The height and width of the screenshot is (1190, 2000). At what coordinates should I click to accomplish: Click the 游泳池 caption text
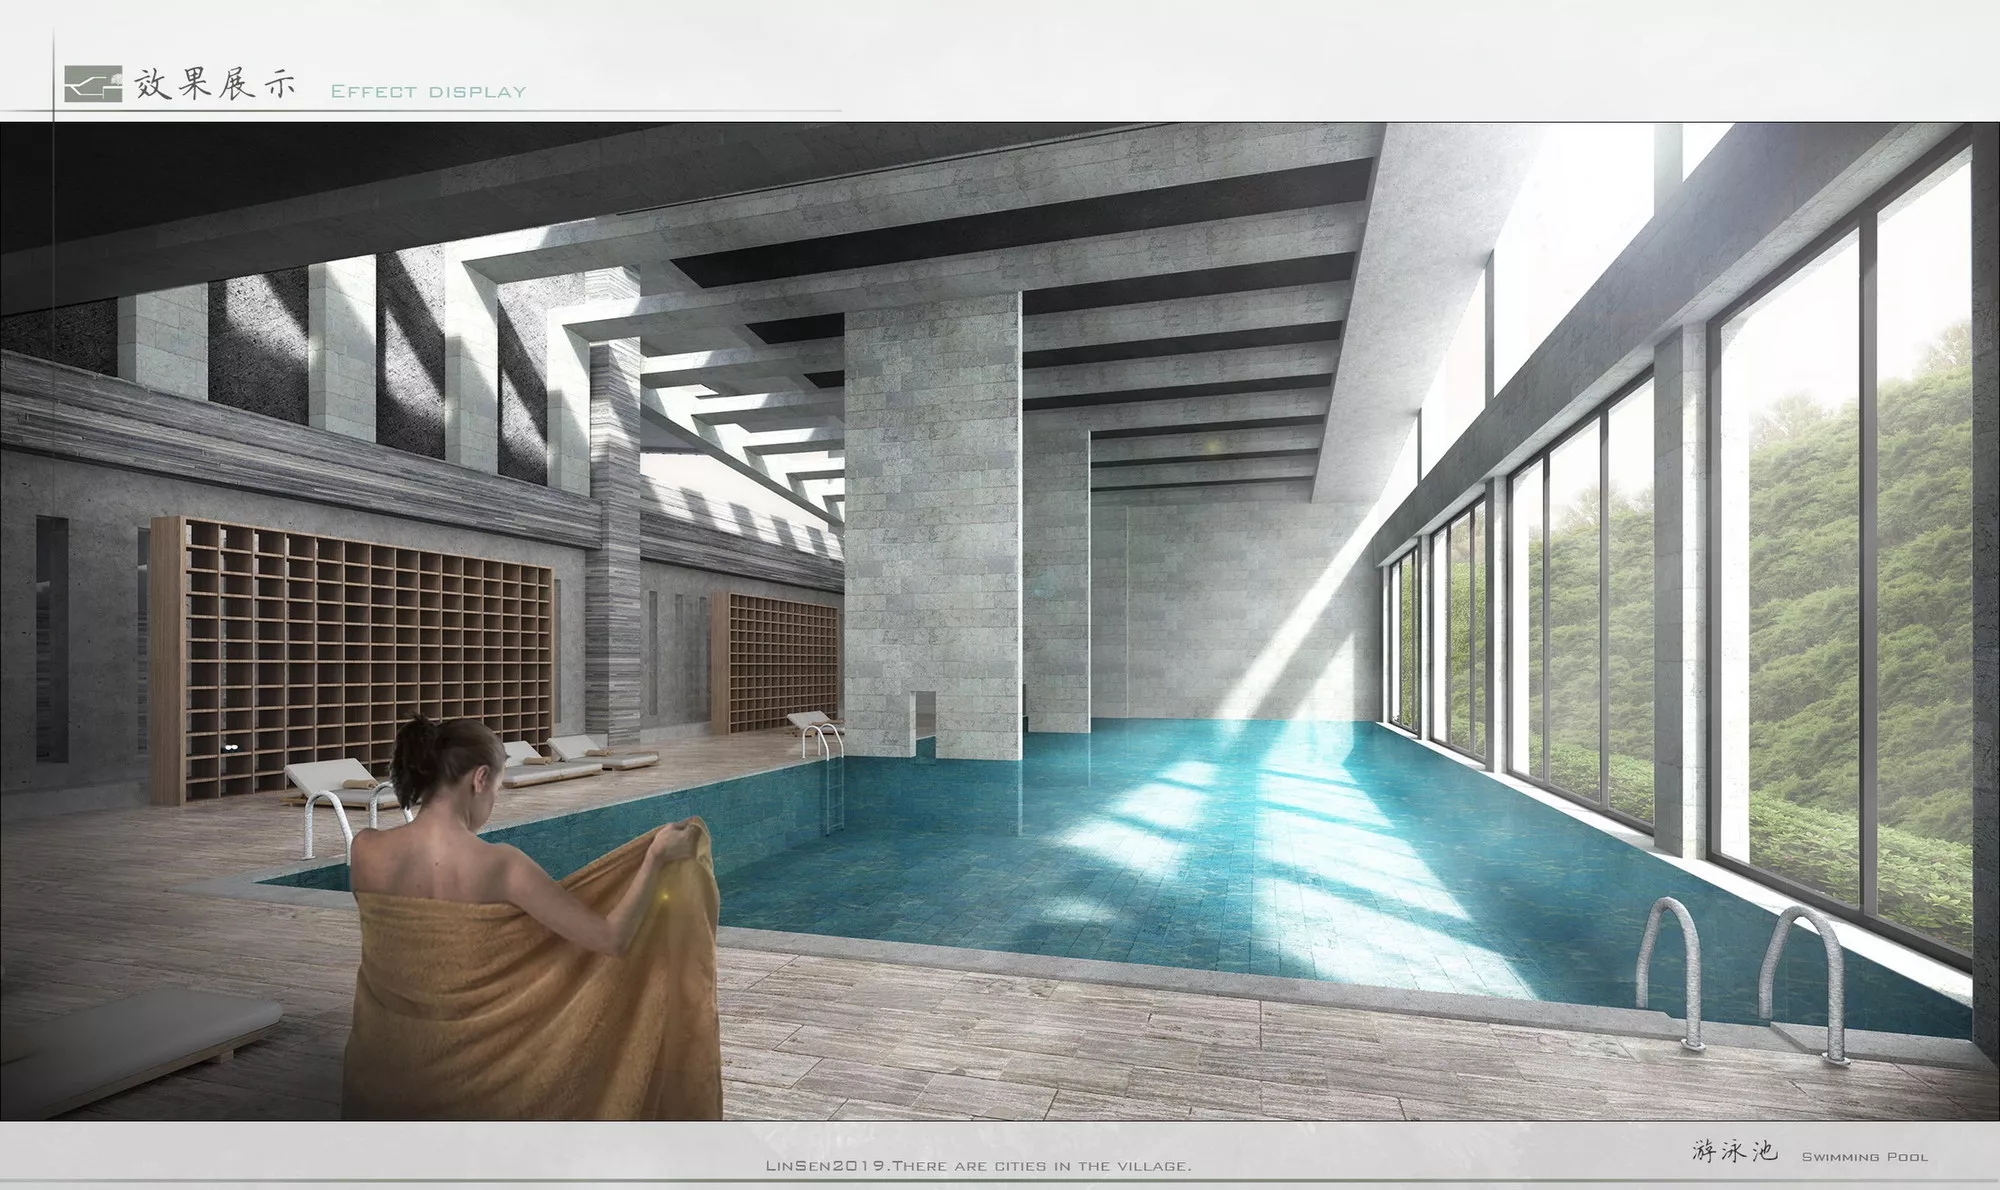[1734, 1151]
